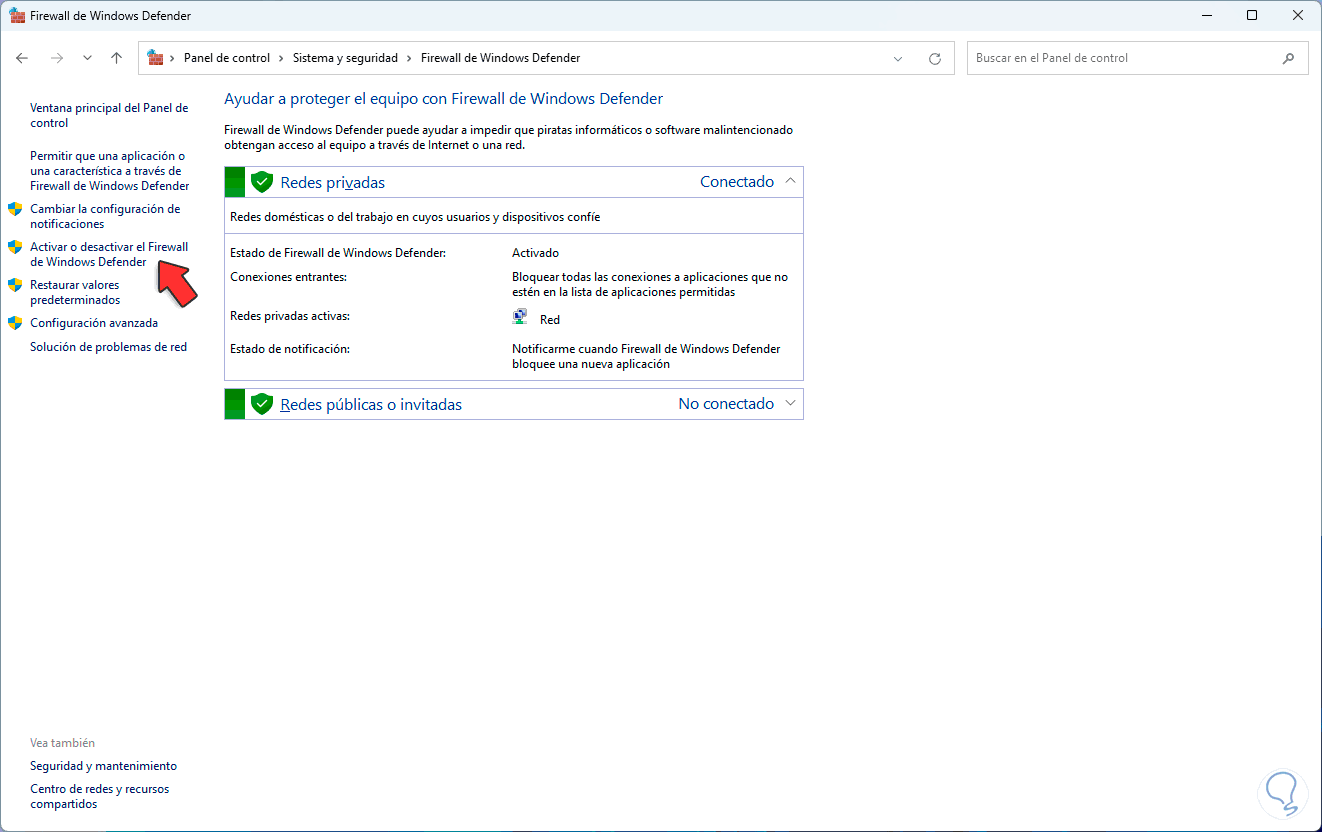The height and width of the screenshot is (832, 1322).
Task: Click the 'Redes públicas o invitadas' heading
Action: click(x=371, y=404)
